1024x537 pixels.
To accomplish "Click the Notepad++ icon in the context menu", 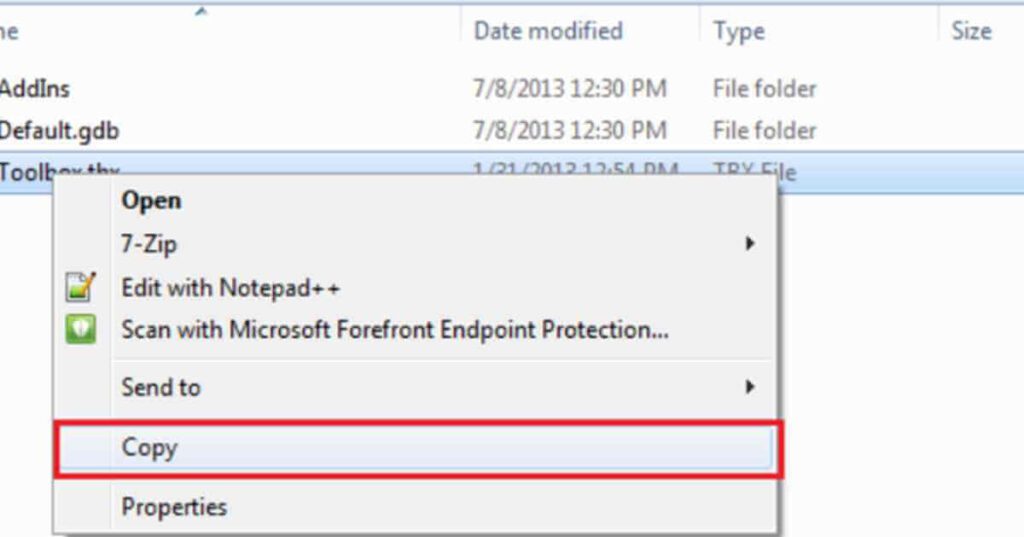I will (x=81, y=287).
